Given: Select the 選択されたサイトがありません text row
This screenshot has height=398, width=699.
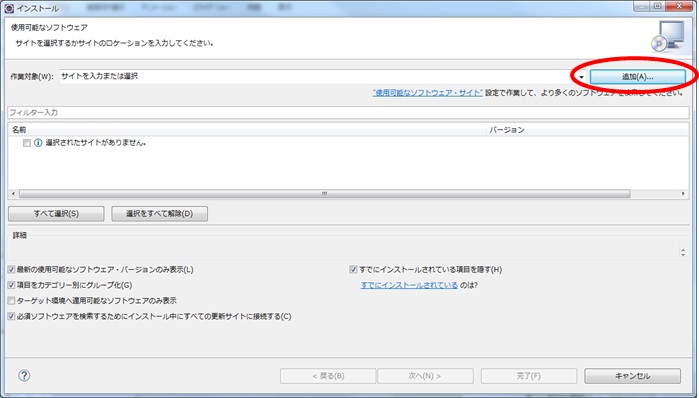Looking at the screenshot, I should pos(96,143).
